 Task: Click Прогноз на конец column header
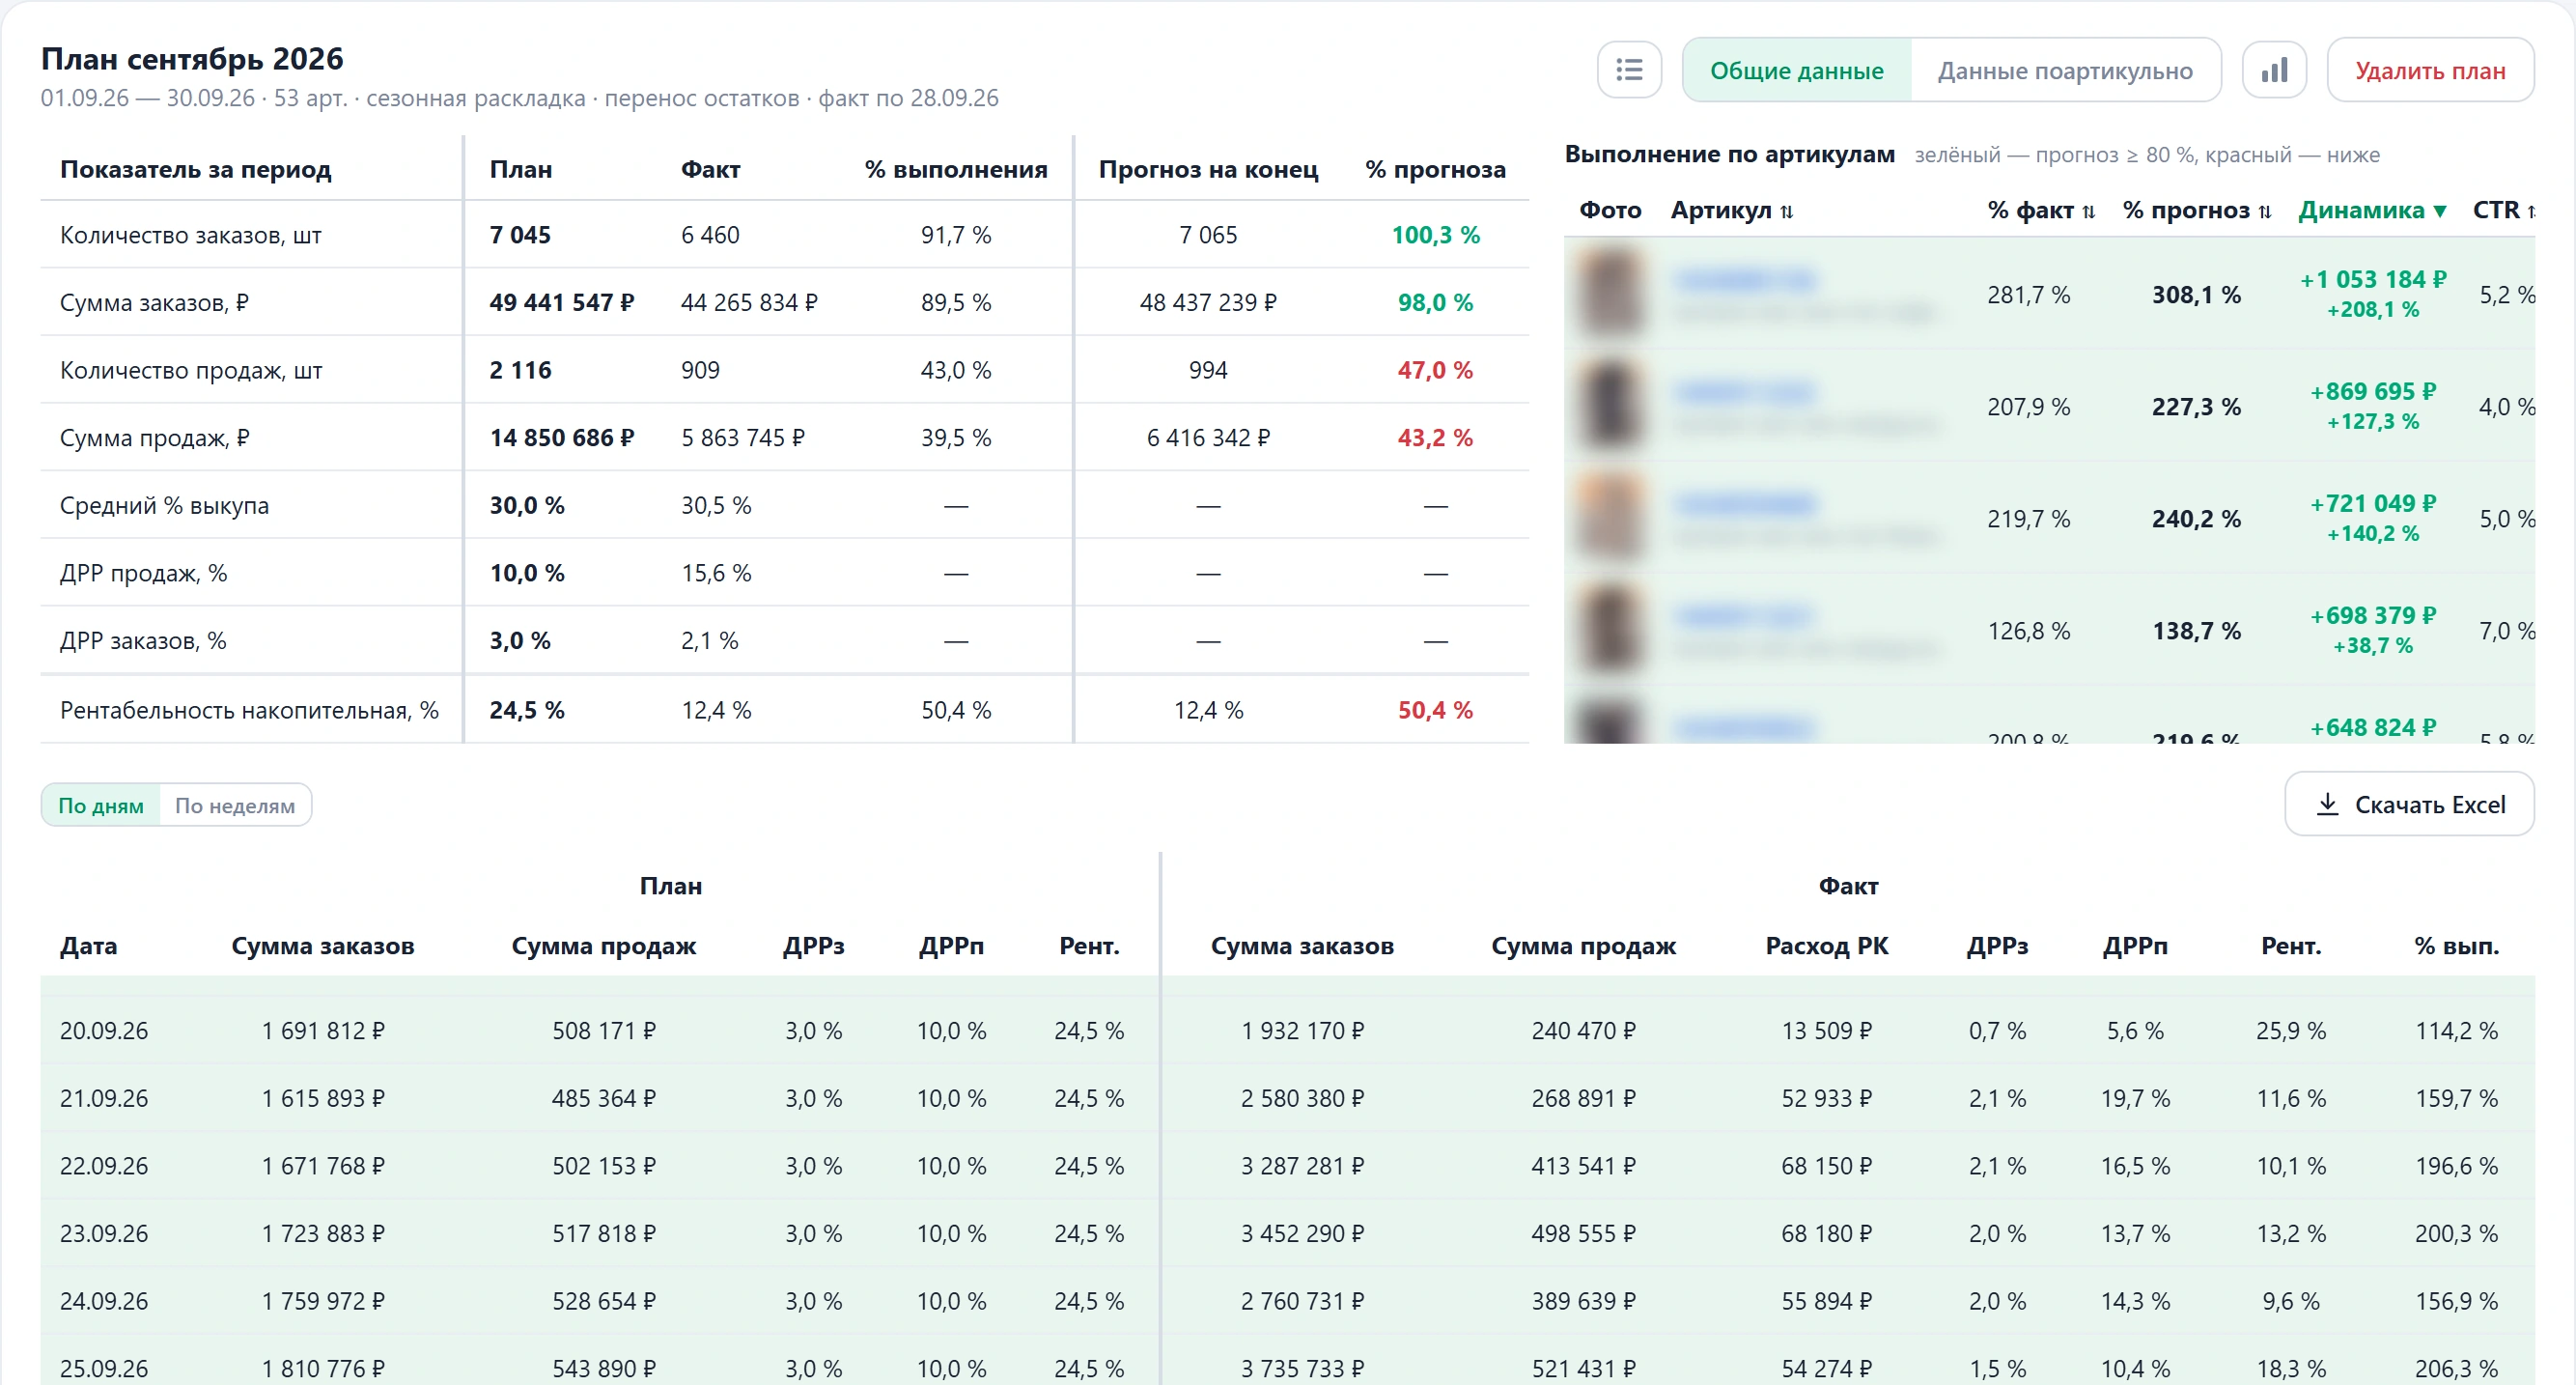point(1208,169)
